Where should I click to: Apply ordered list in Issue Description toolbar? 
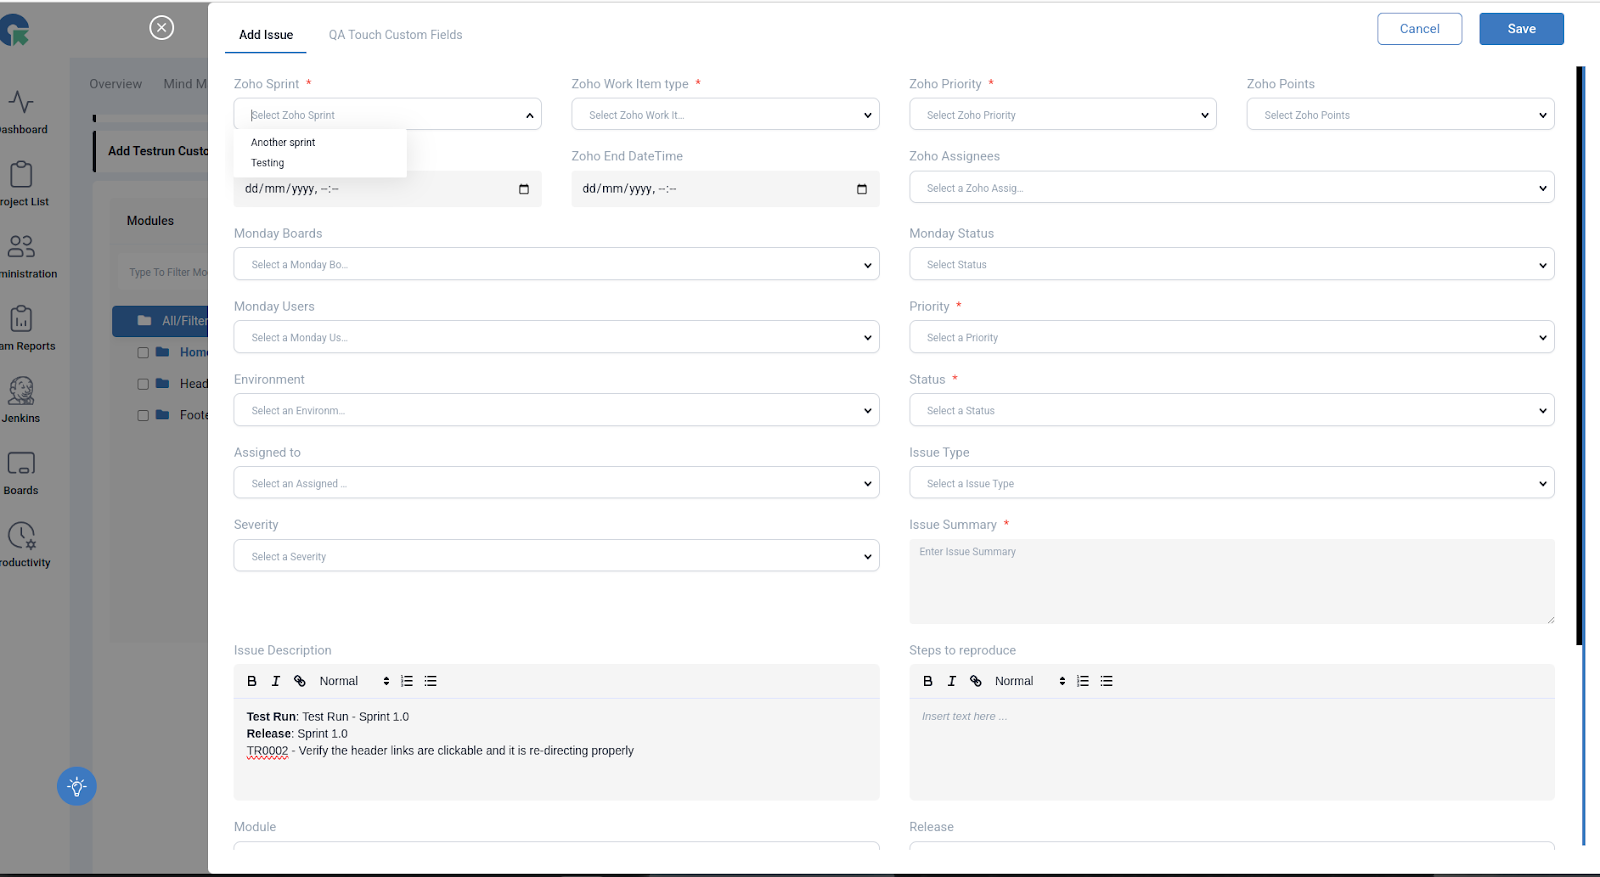coord(407,681)
